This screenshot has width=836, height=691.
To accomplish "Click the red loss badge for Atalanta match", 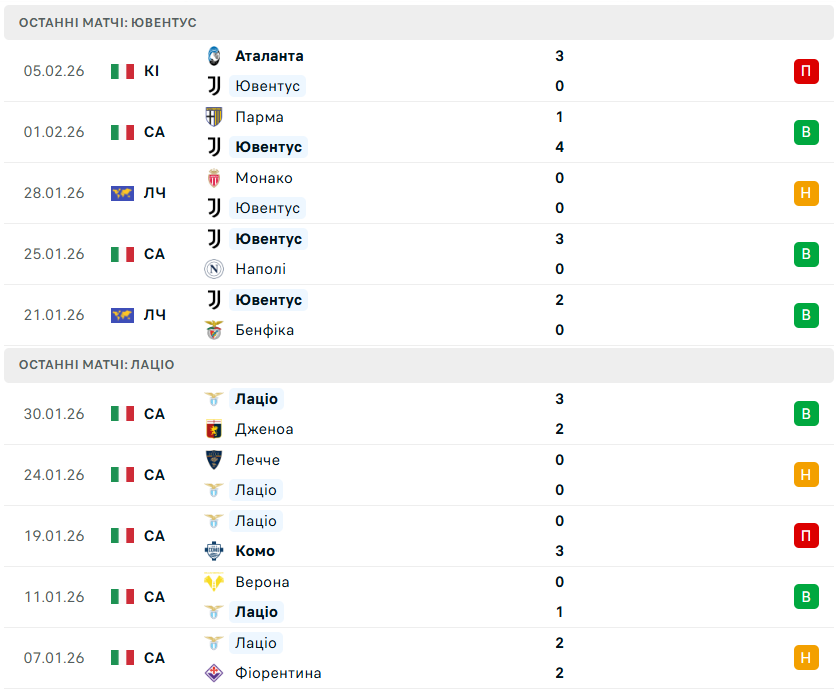I will 806,71.
